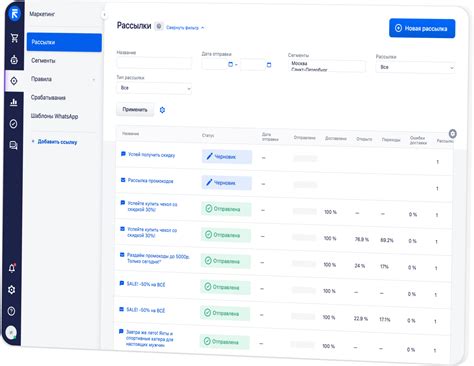
Task: Open the Тип рассылки dropdown
Action: coord(154,88)
